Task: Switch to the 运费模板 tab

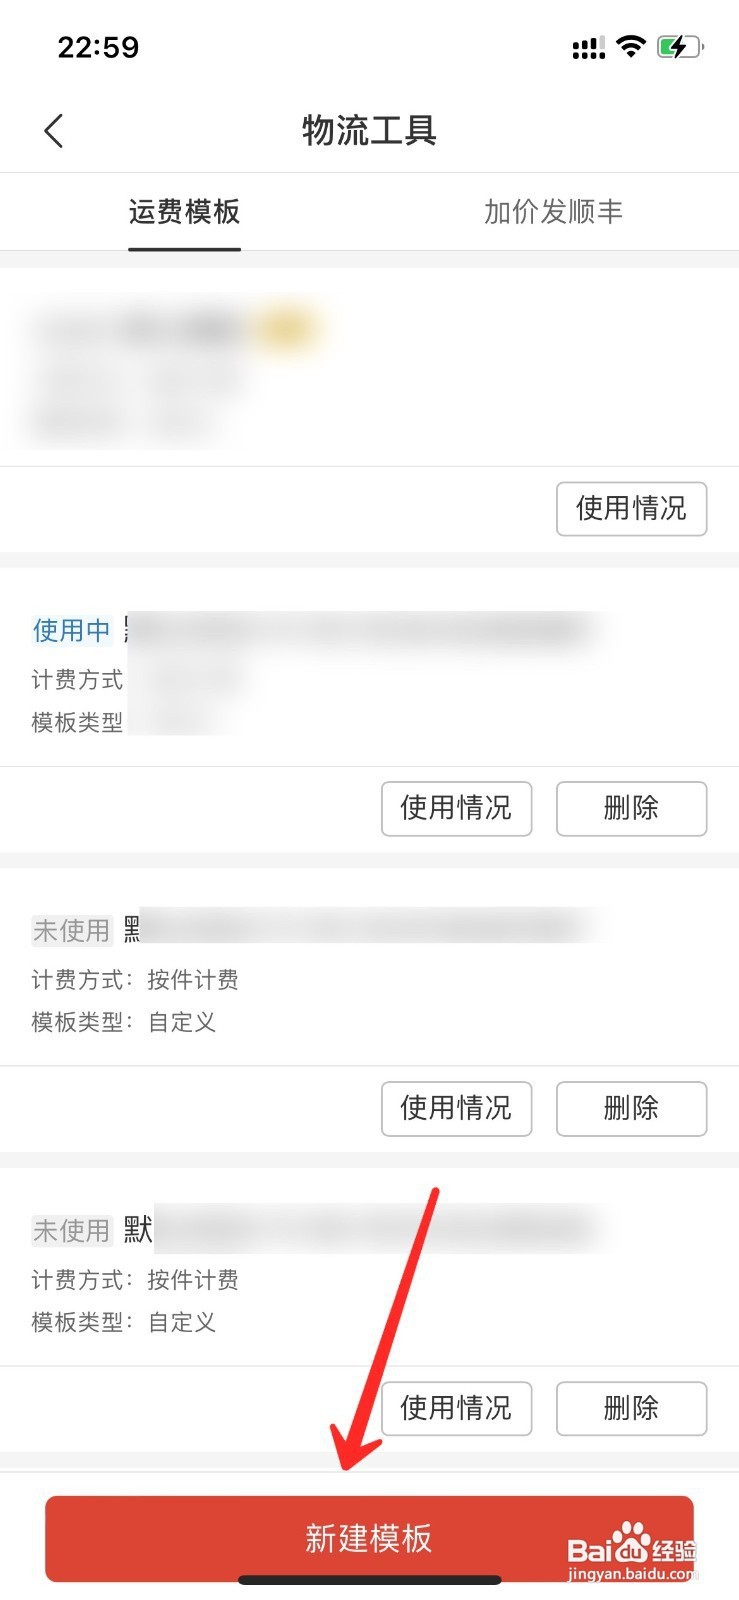Action: coord(185,212)
